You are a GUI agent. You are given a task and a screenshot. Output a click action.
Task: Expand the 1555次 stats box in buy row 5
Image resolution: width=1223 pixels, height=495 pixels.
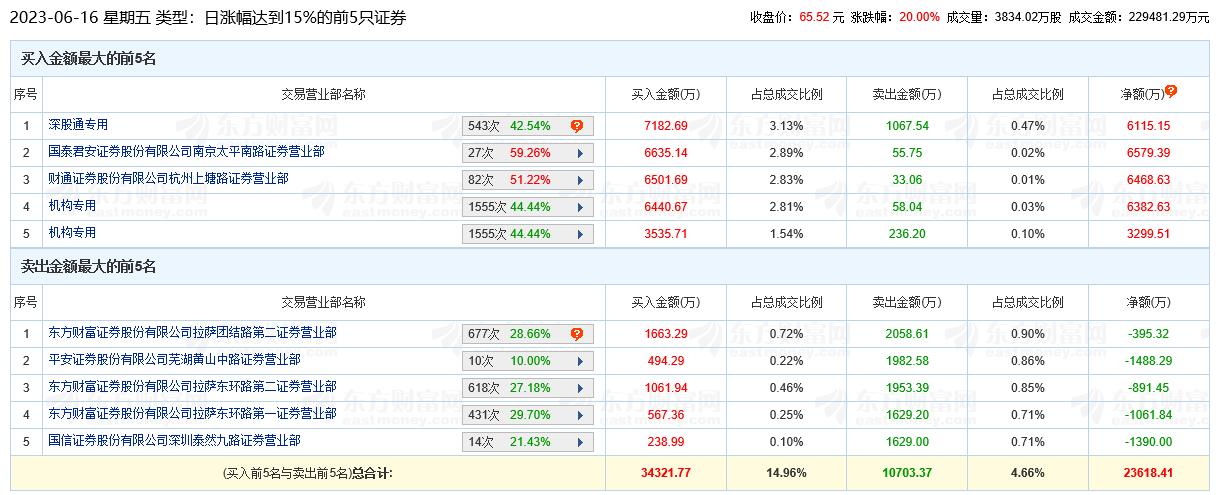coord(578,233)
